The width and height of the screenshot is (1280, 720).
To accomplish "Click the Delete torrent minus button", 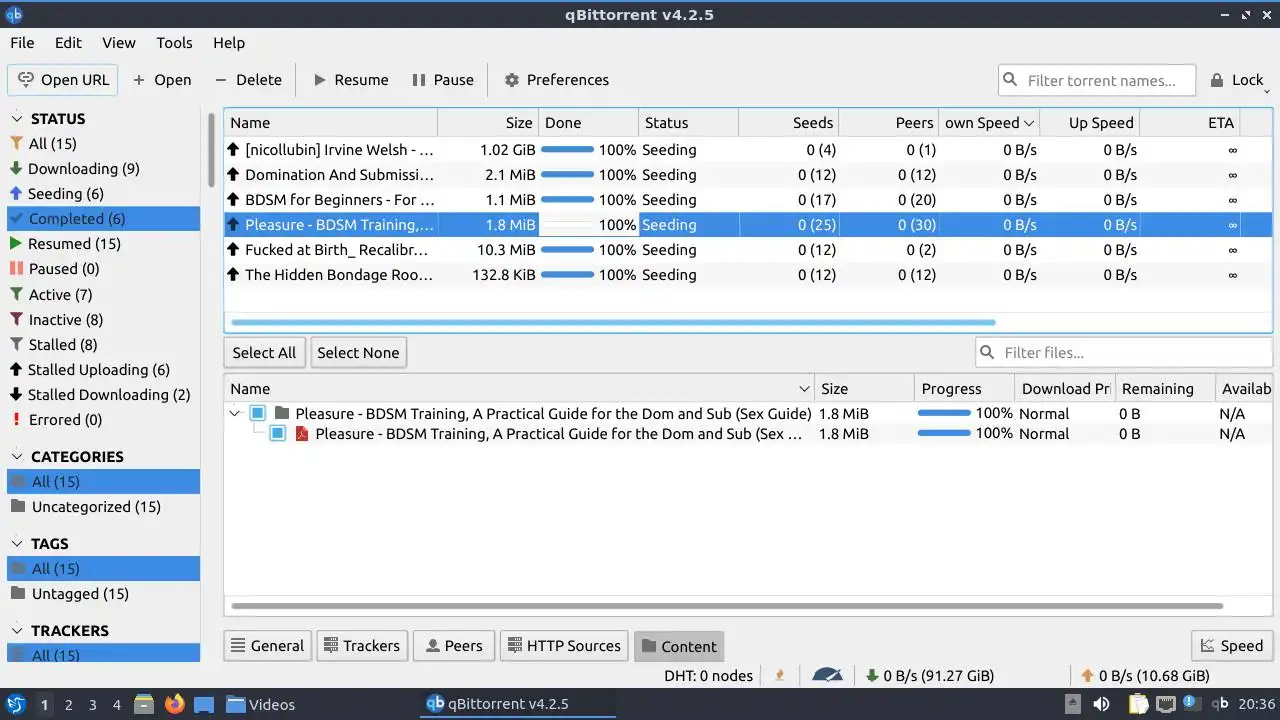I will coord(248,80).
